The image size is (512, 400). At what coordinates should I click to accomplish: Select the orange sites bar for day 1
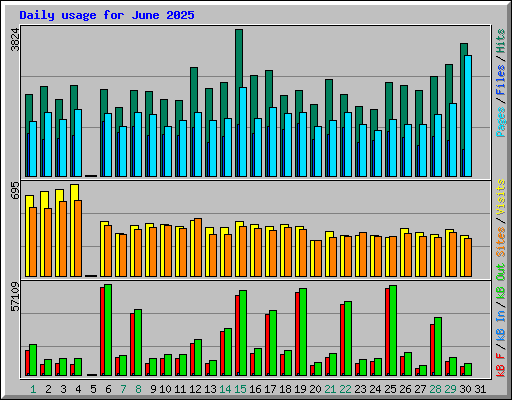click(33, 242)
